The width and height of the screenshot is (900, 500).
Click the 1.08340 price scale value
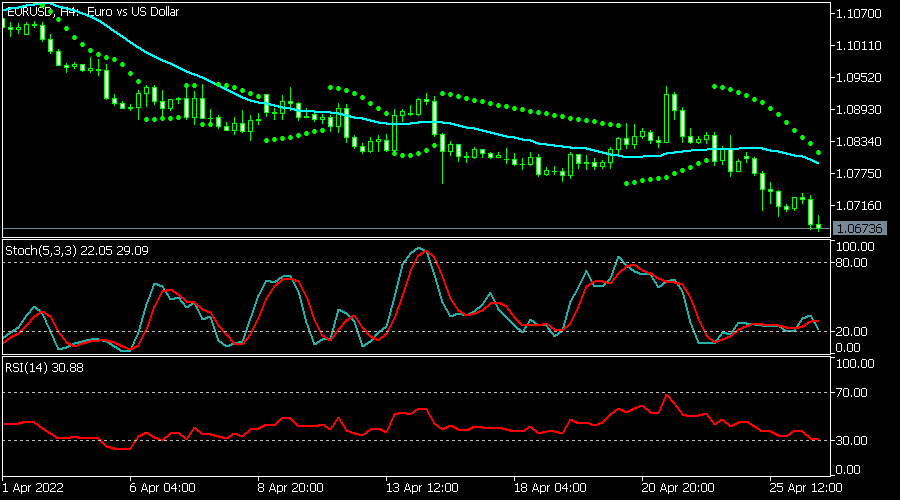tap(859, 142)
